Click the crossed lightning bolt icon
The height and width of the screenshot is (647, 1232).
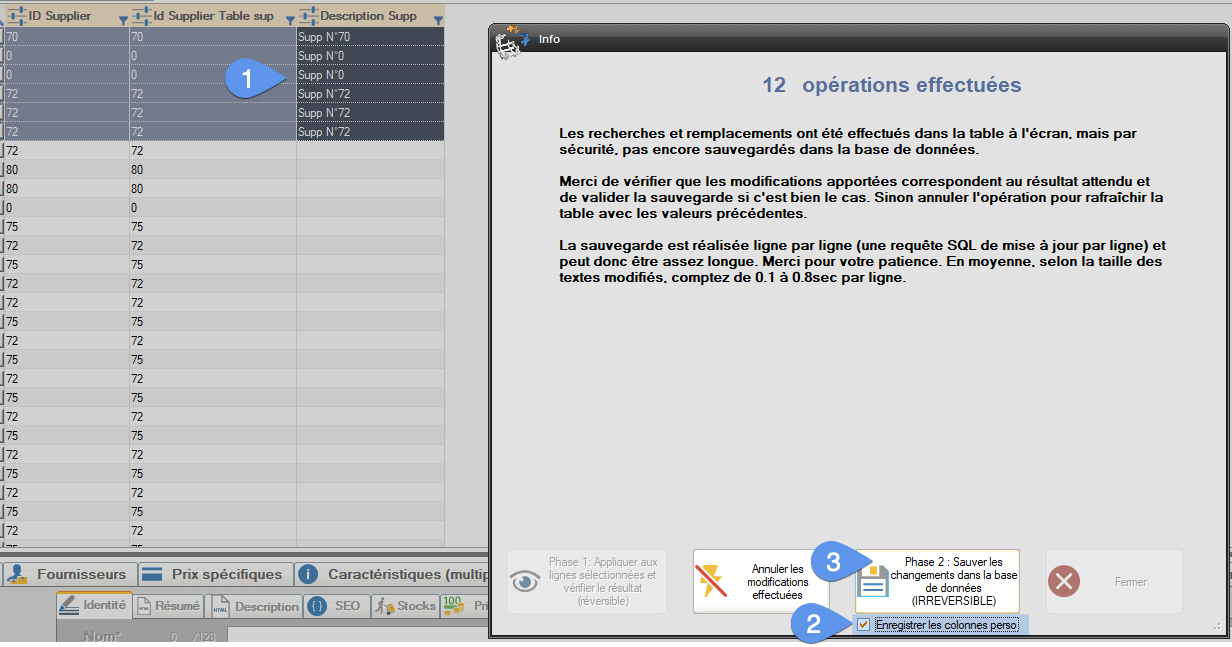pyautogui.click(x=710, y=578)
